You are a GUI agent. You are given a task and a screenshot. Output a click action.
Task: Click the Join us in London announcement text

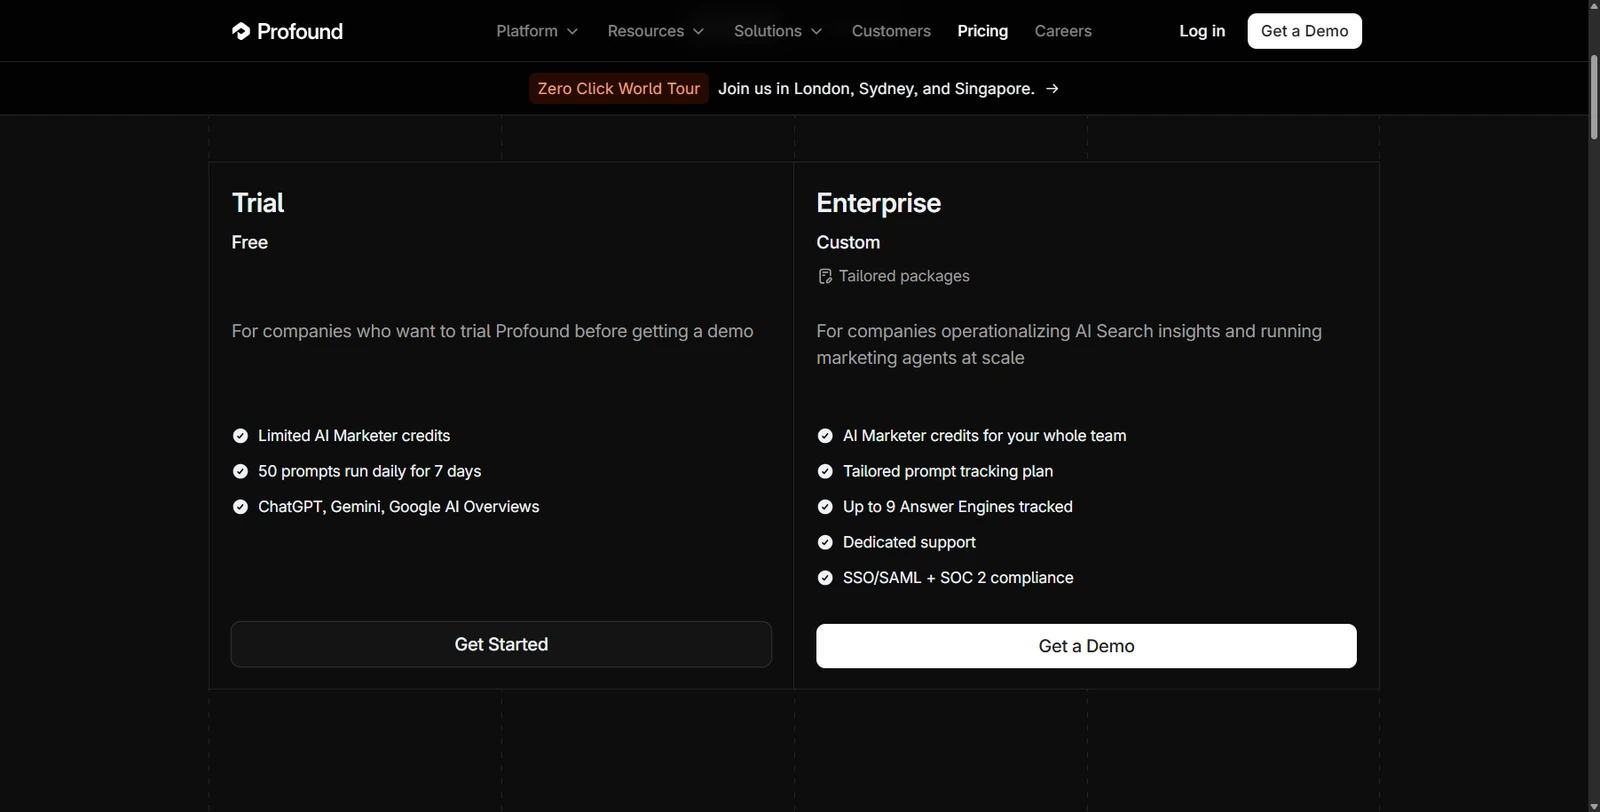876,89
